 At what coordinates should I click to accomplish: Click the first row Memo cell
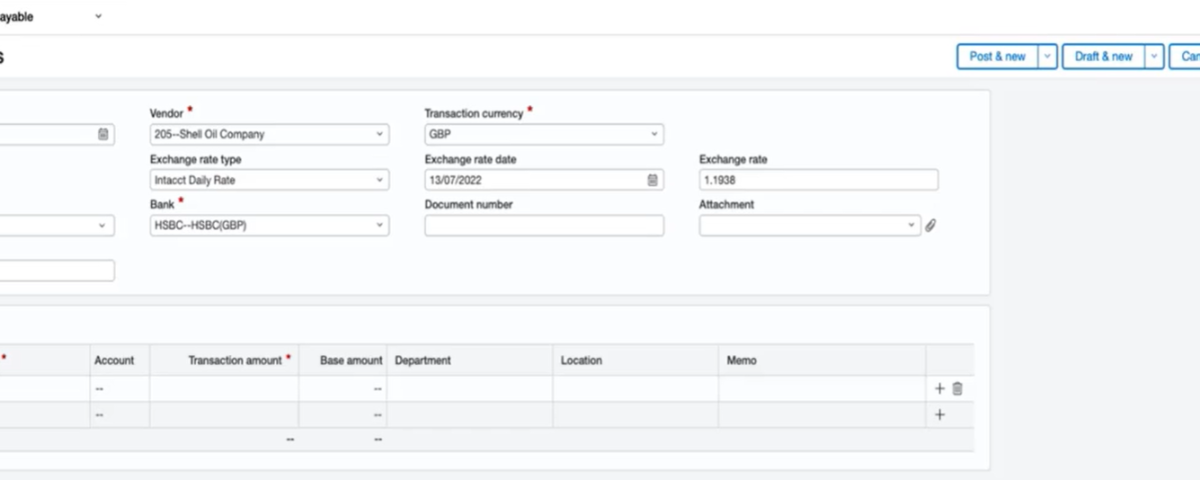[x=822, y=389]
